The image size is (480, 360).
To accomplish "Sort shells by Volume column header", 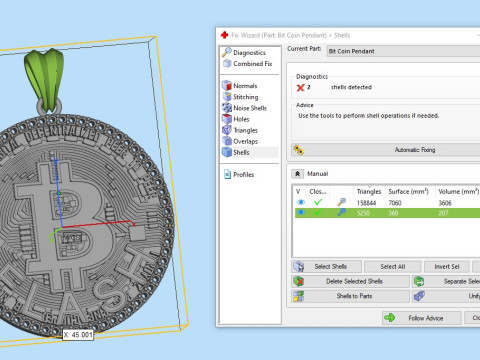I will [458, 191].
